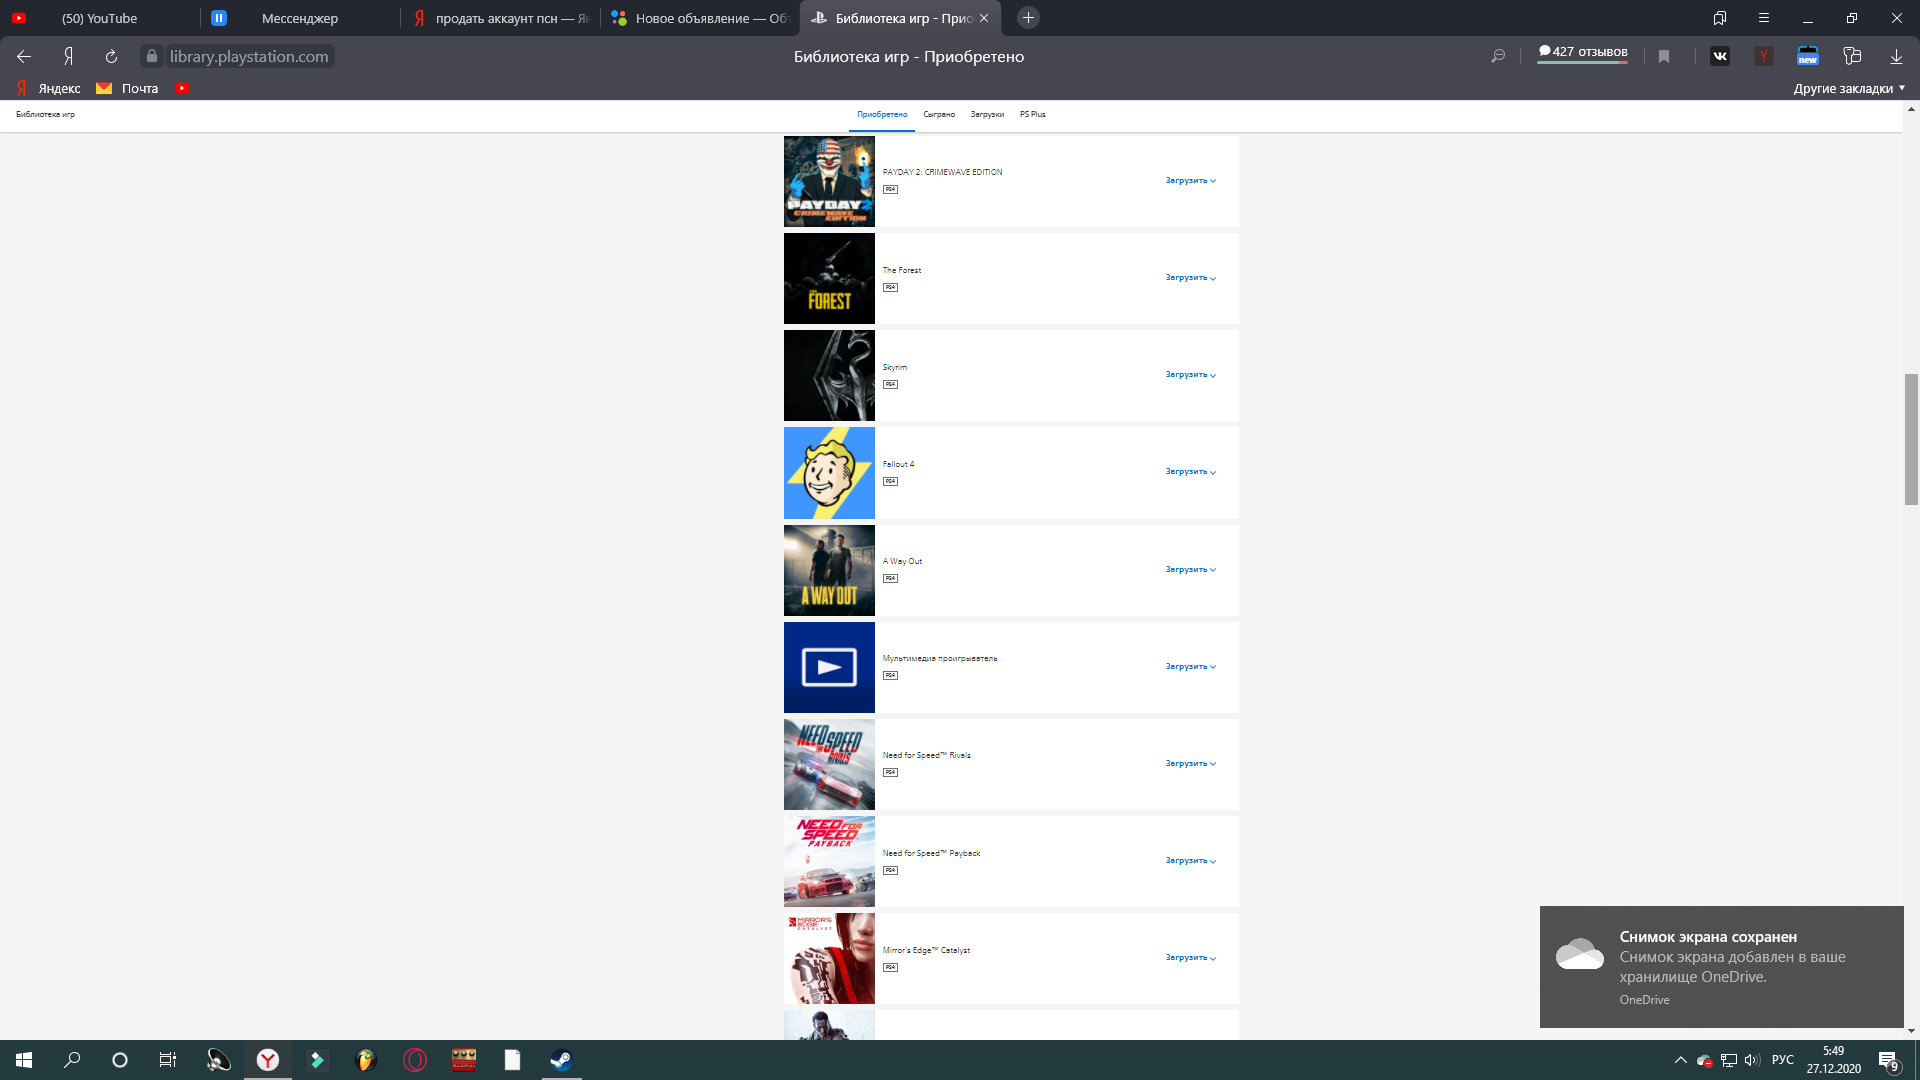Viewport: 1920px width, 1080px height.
Task: Open the VK extension icon
Action: tap(1720, 57)
